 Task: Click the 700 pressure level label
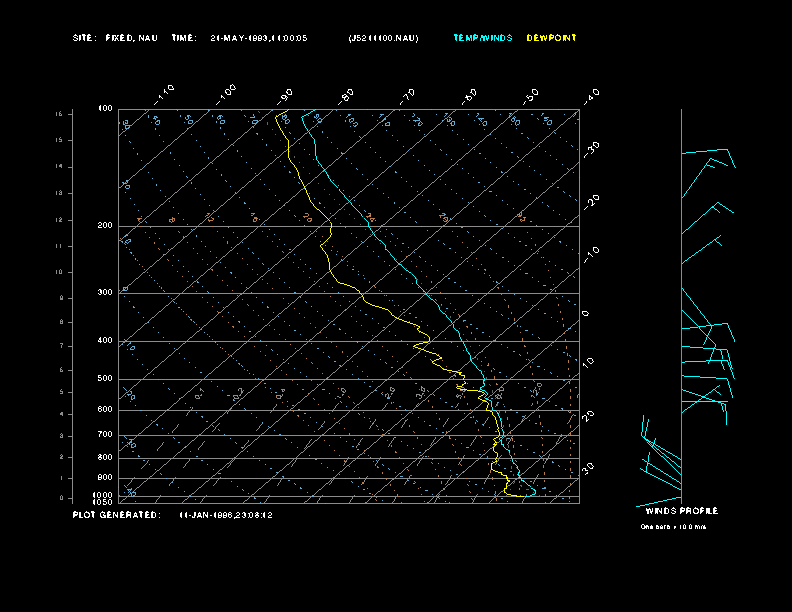[105, 435]
